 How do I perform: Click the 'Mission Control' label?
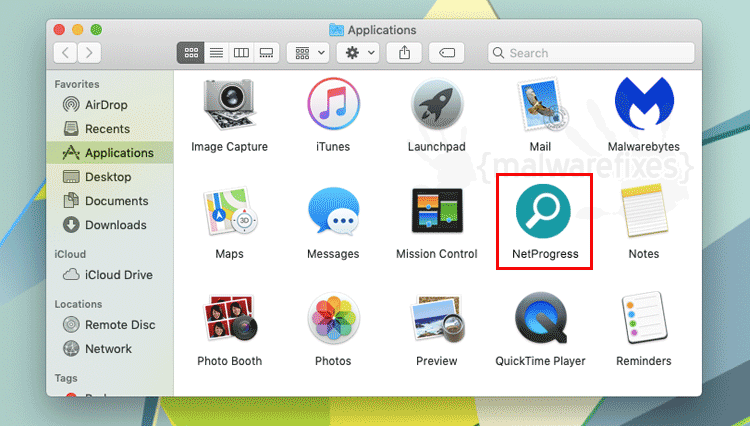point(437,254)
